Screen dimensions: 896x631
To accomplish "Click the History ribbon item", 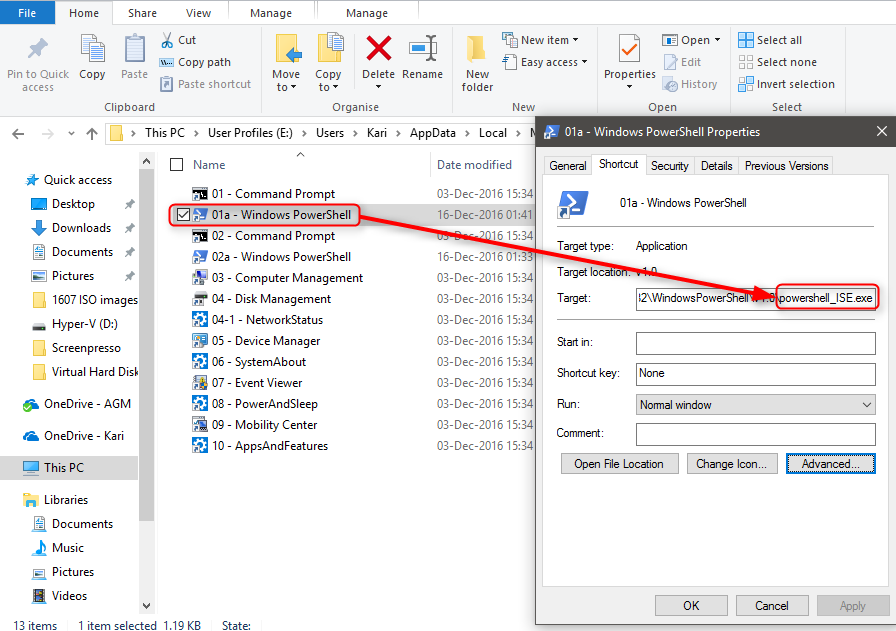I will coord(690,84).
